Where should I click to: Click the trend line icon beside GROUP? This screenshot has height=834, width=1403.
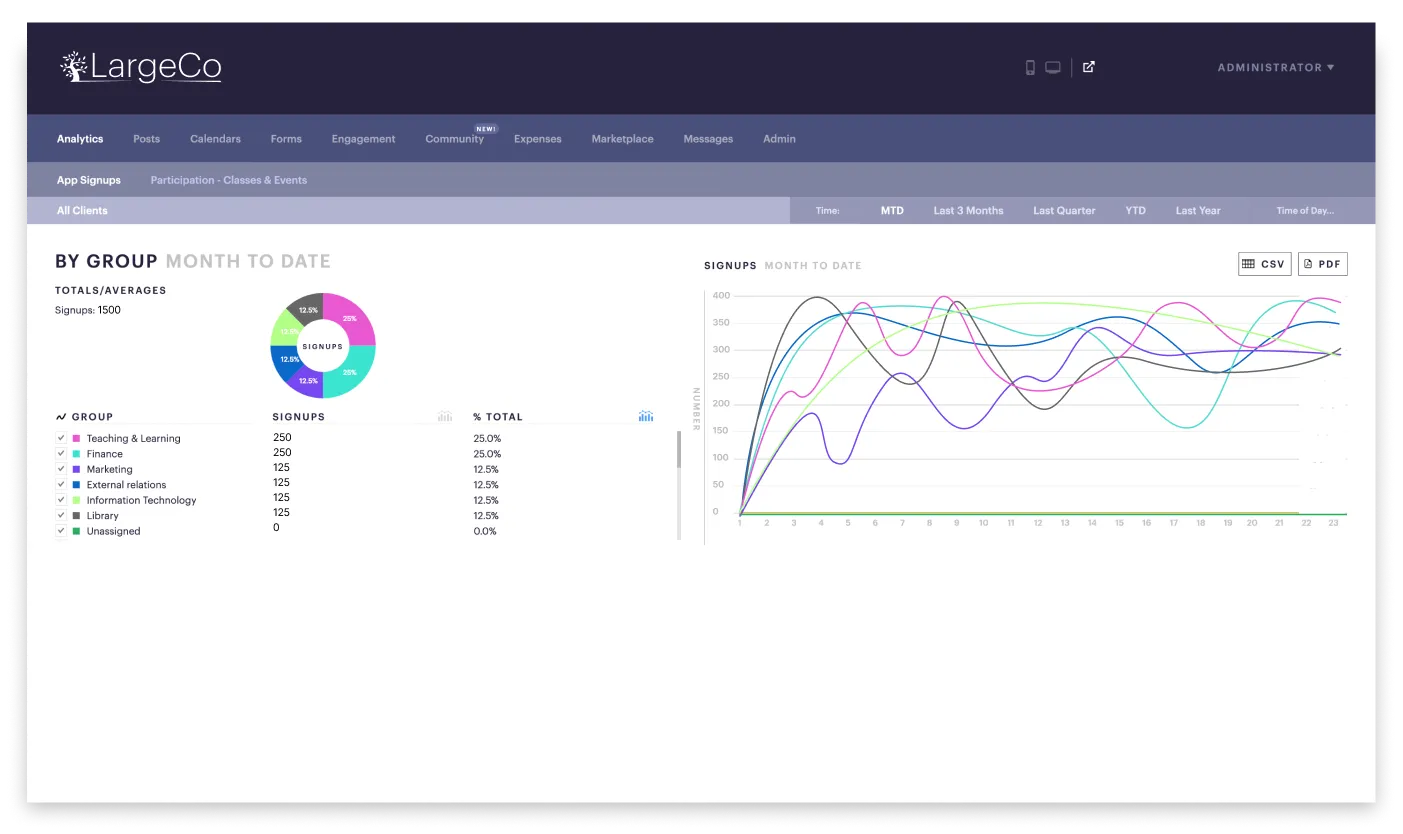point(61,417)
